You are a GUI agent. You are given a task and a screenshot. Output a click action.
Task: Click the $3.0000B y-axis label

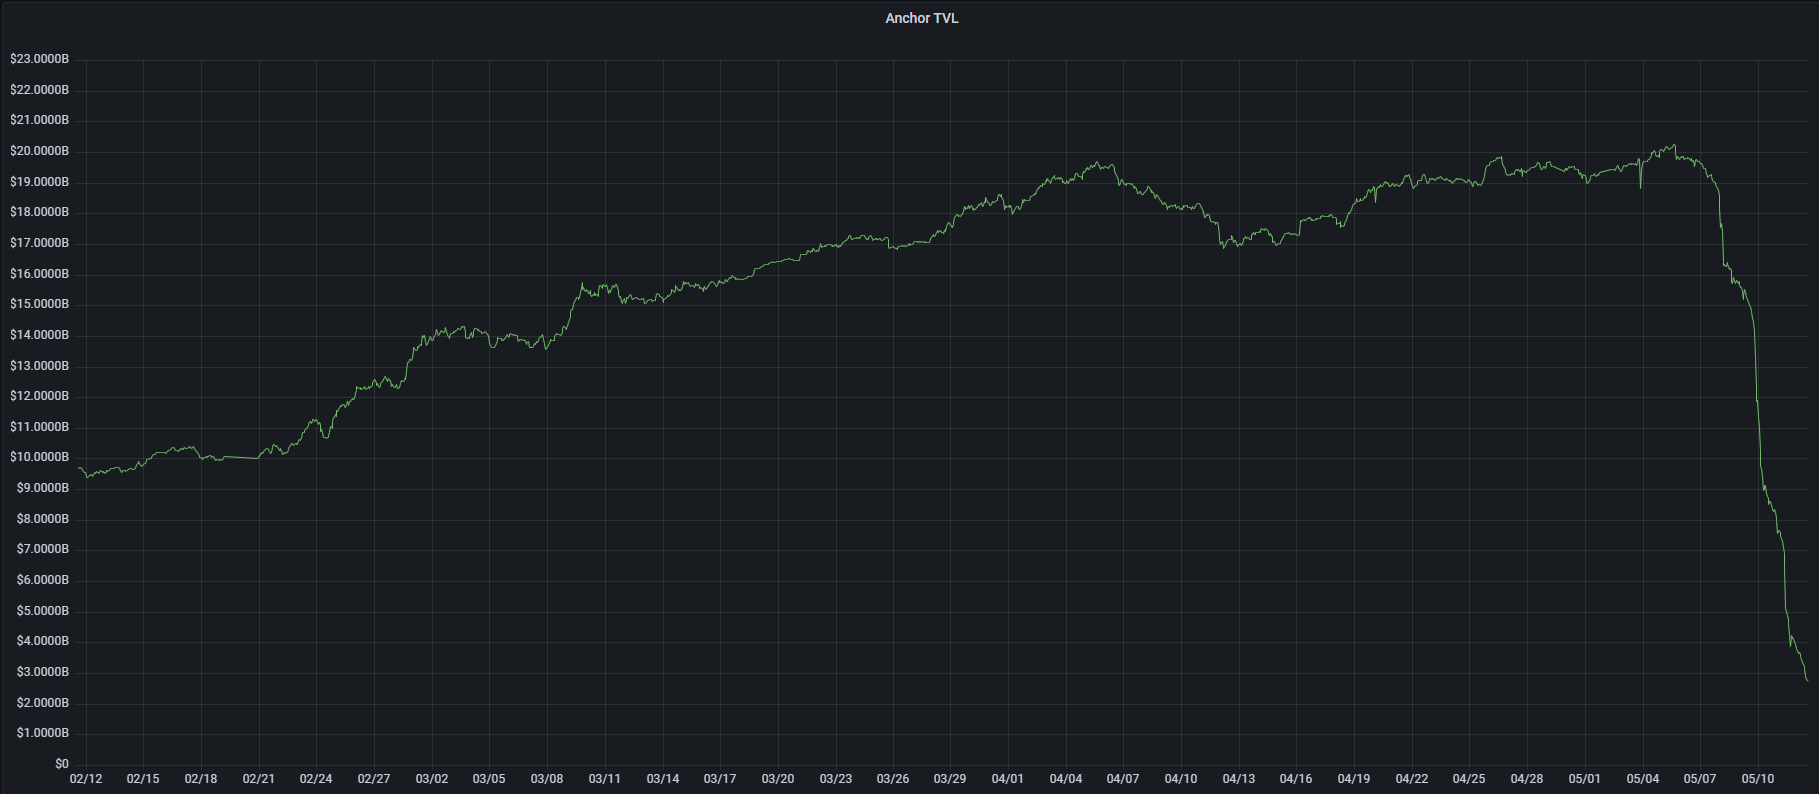click(x=43, y=672)
